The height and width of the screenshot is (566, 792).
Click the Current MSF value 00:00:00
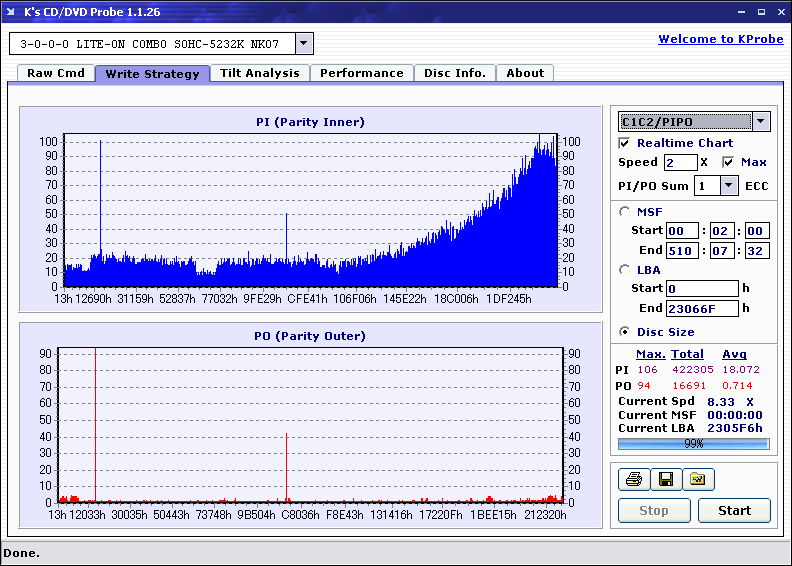pos(734,415)
